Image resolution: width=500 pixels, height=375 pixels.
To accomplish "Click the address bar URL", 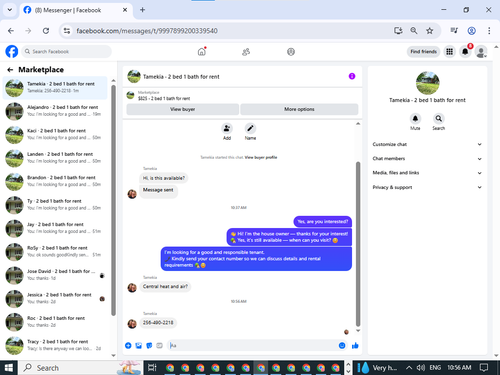I will tap(147, 31).
